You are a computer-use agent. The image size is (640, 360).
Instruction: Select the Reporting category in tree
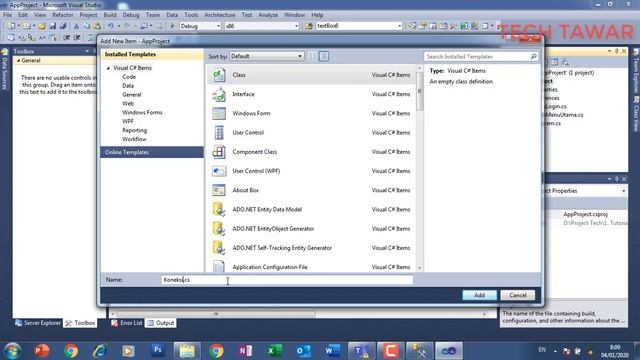tap(134, 131)
